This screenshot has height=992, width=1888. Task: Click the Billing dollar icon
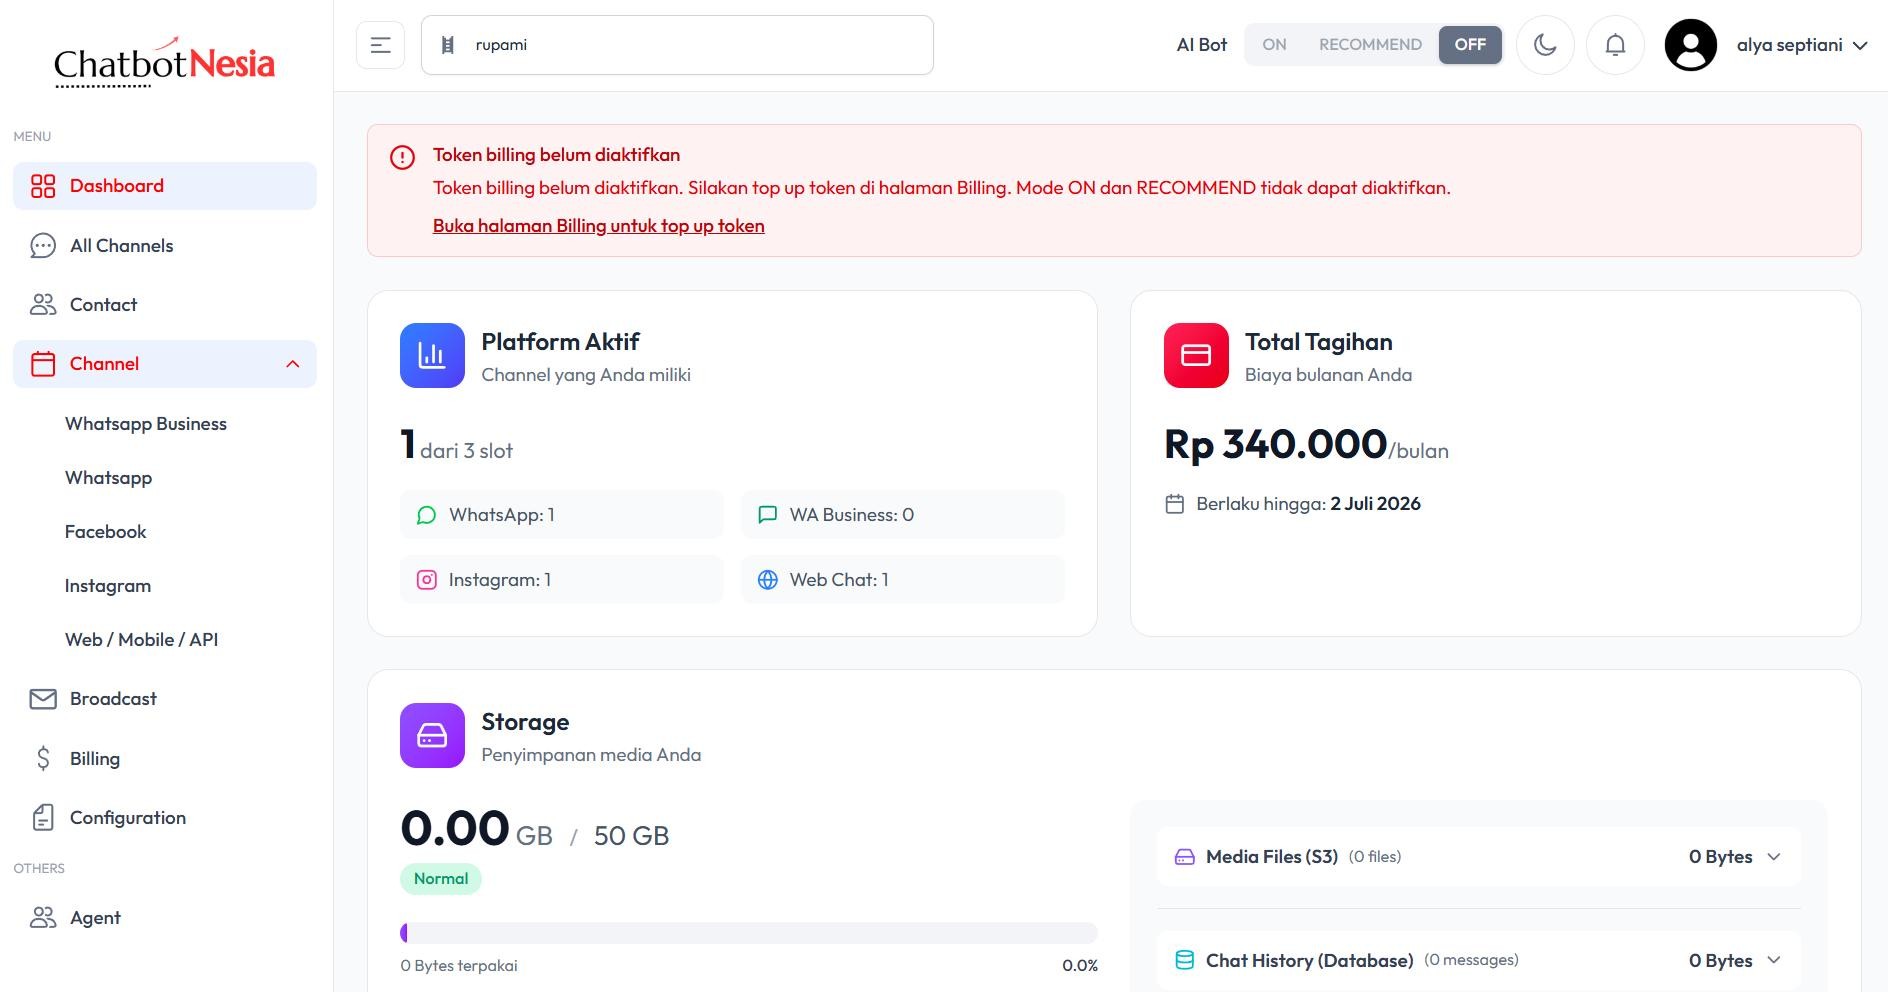[43, 759]
